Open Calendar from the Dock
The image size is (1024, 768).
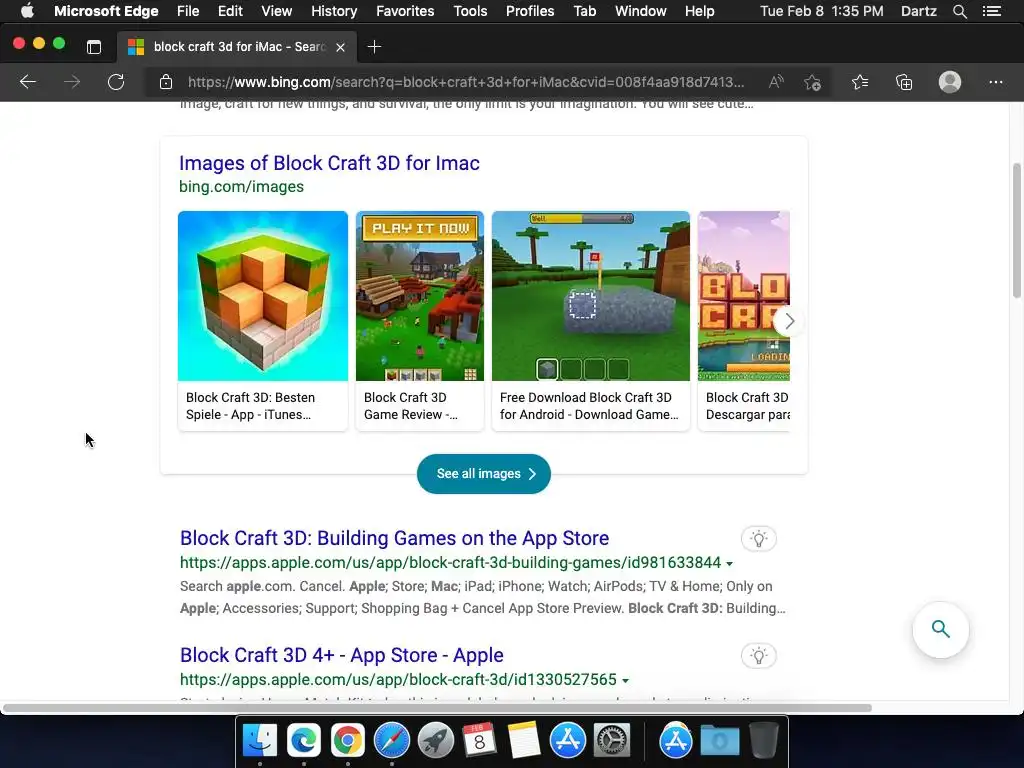[x=479, y=740]
